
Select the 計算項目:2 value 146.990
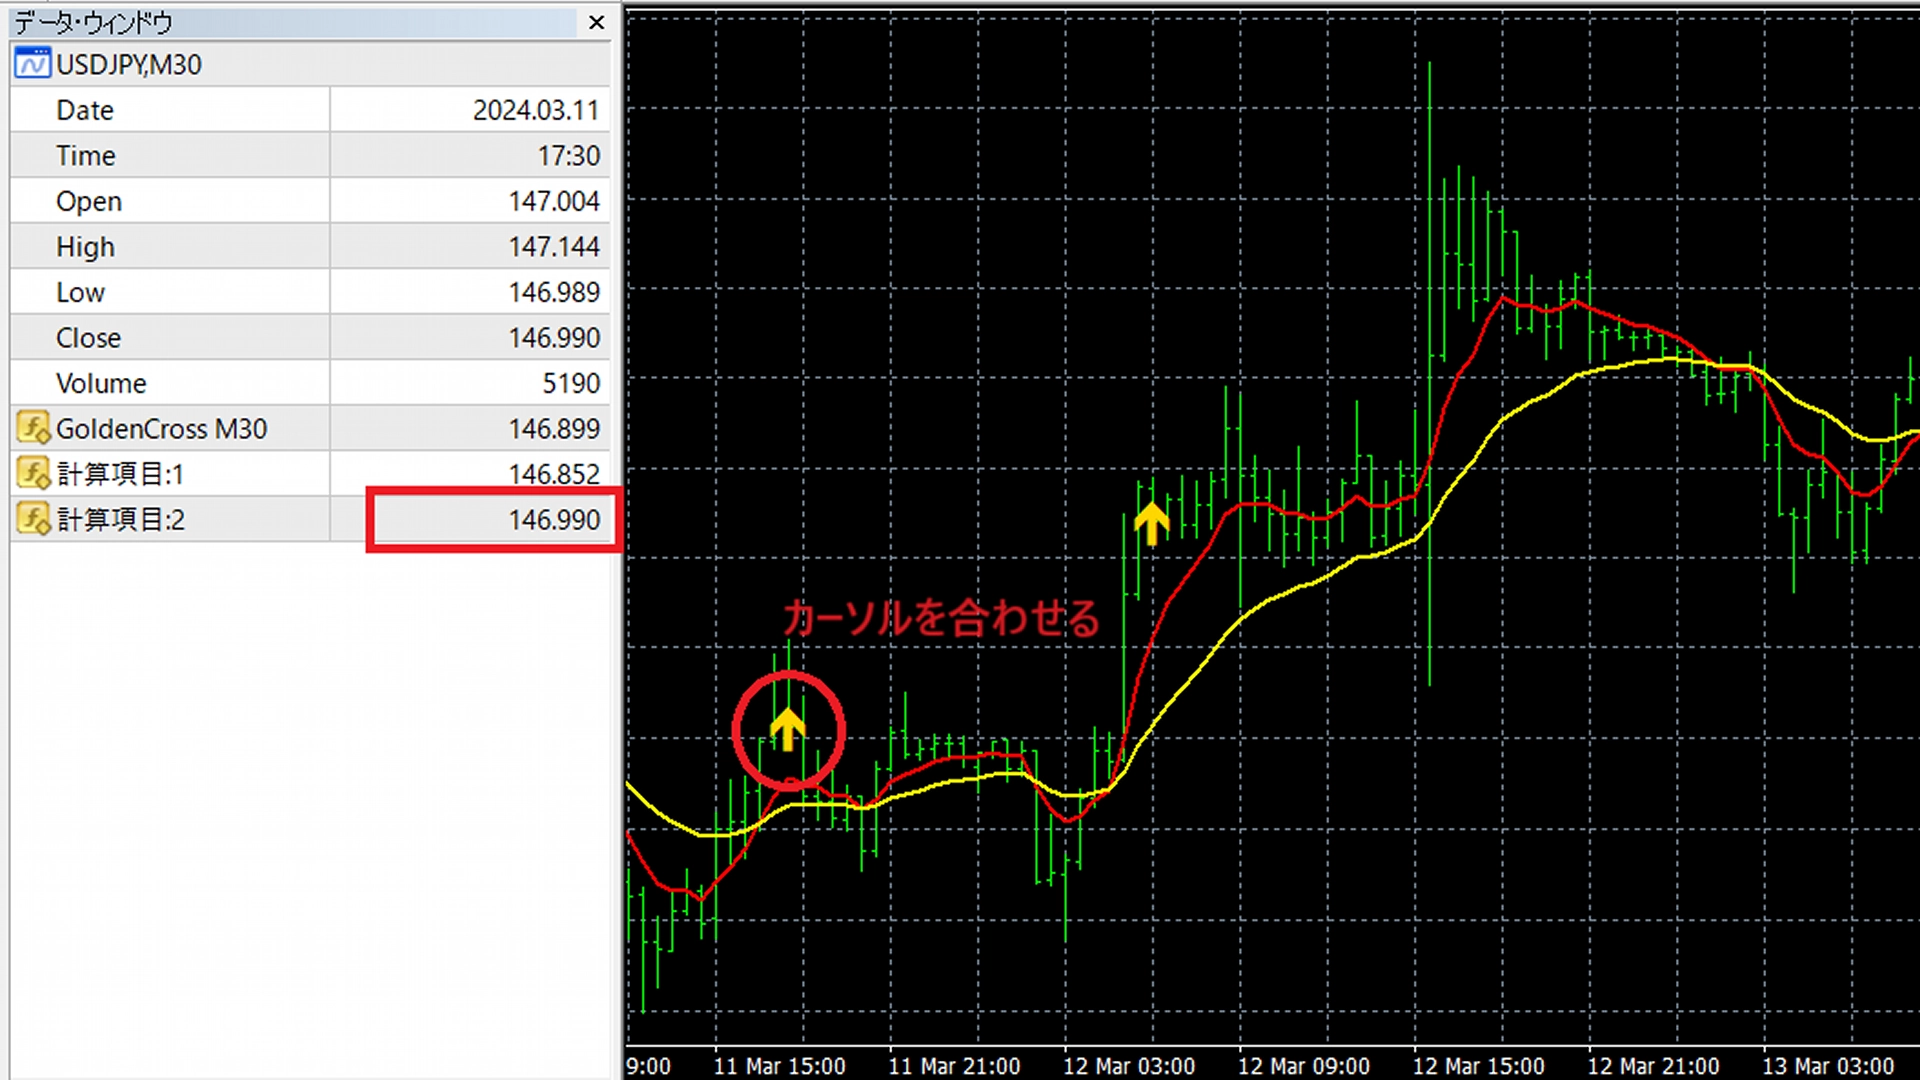(553, 520)
